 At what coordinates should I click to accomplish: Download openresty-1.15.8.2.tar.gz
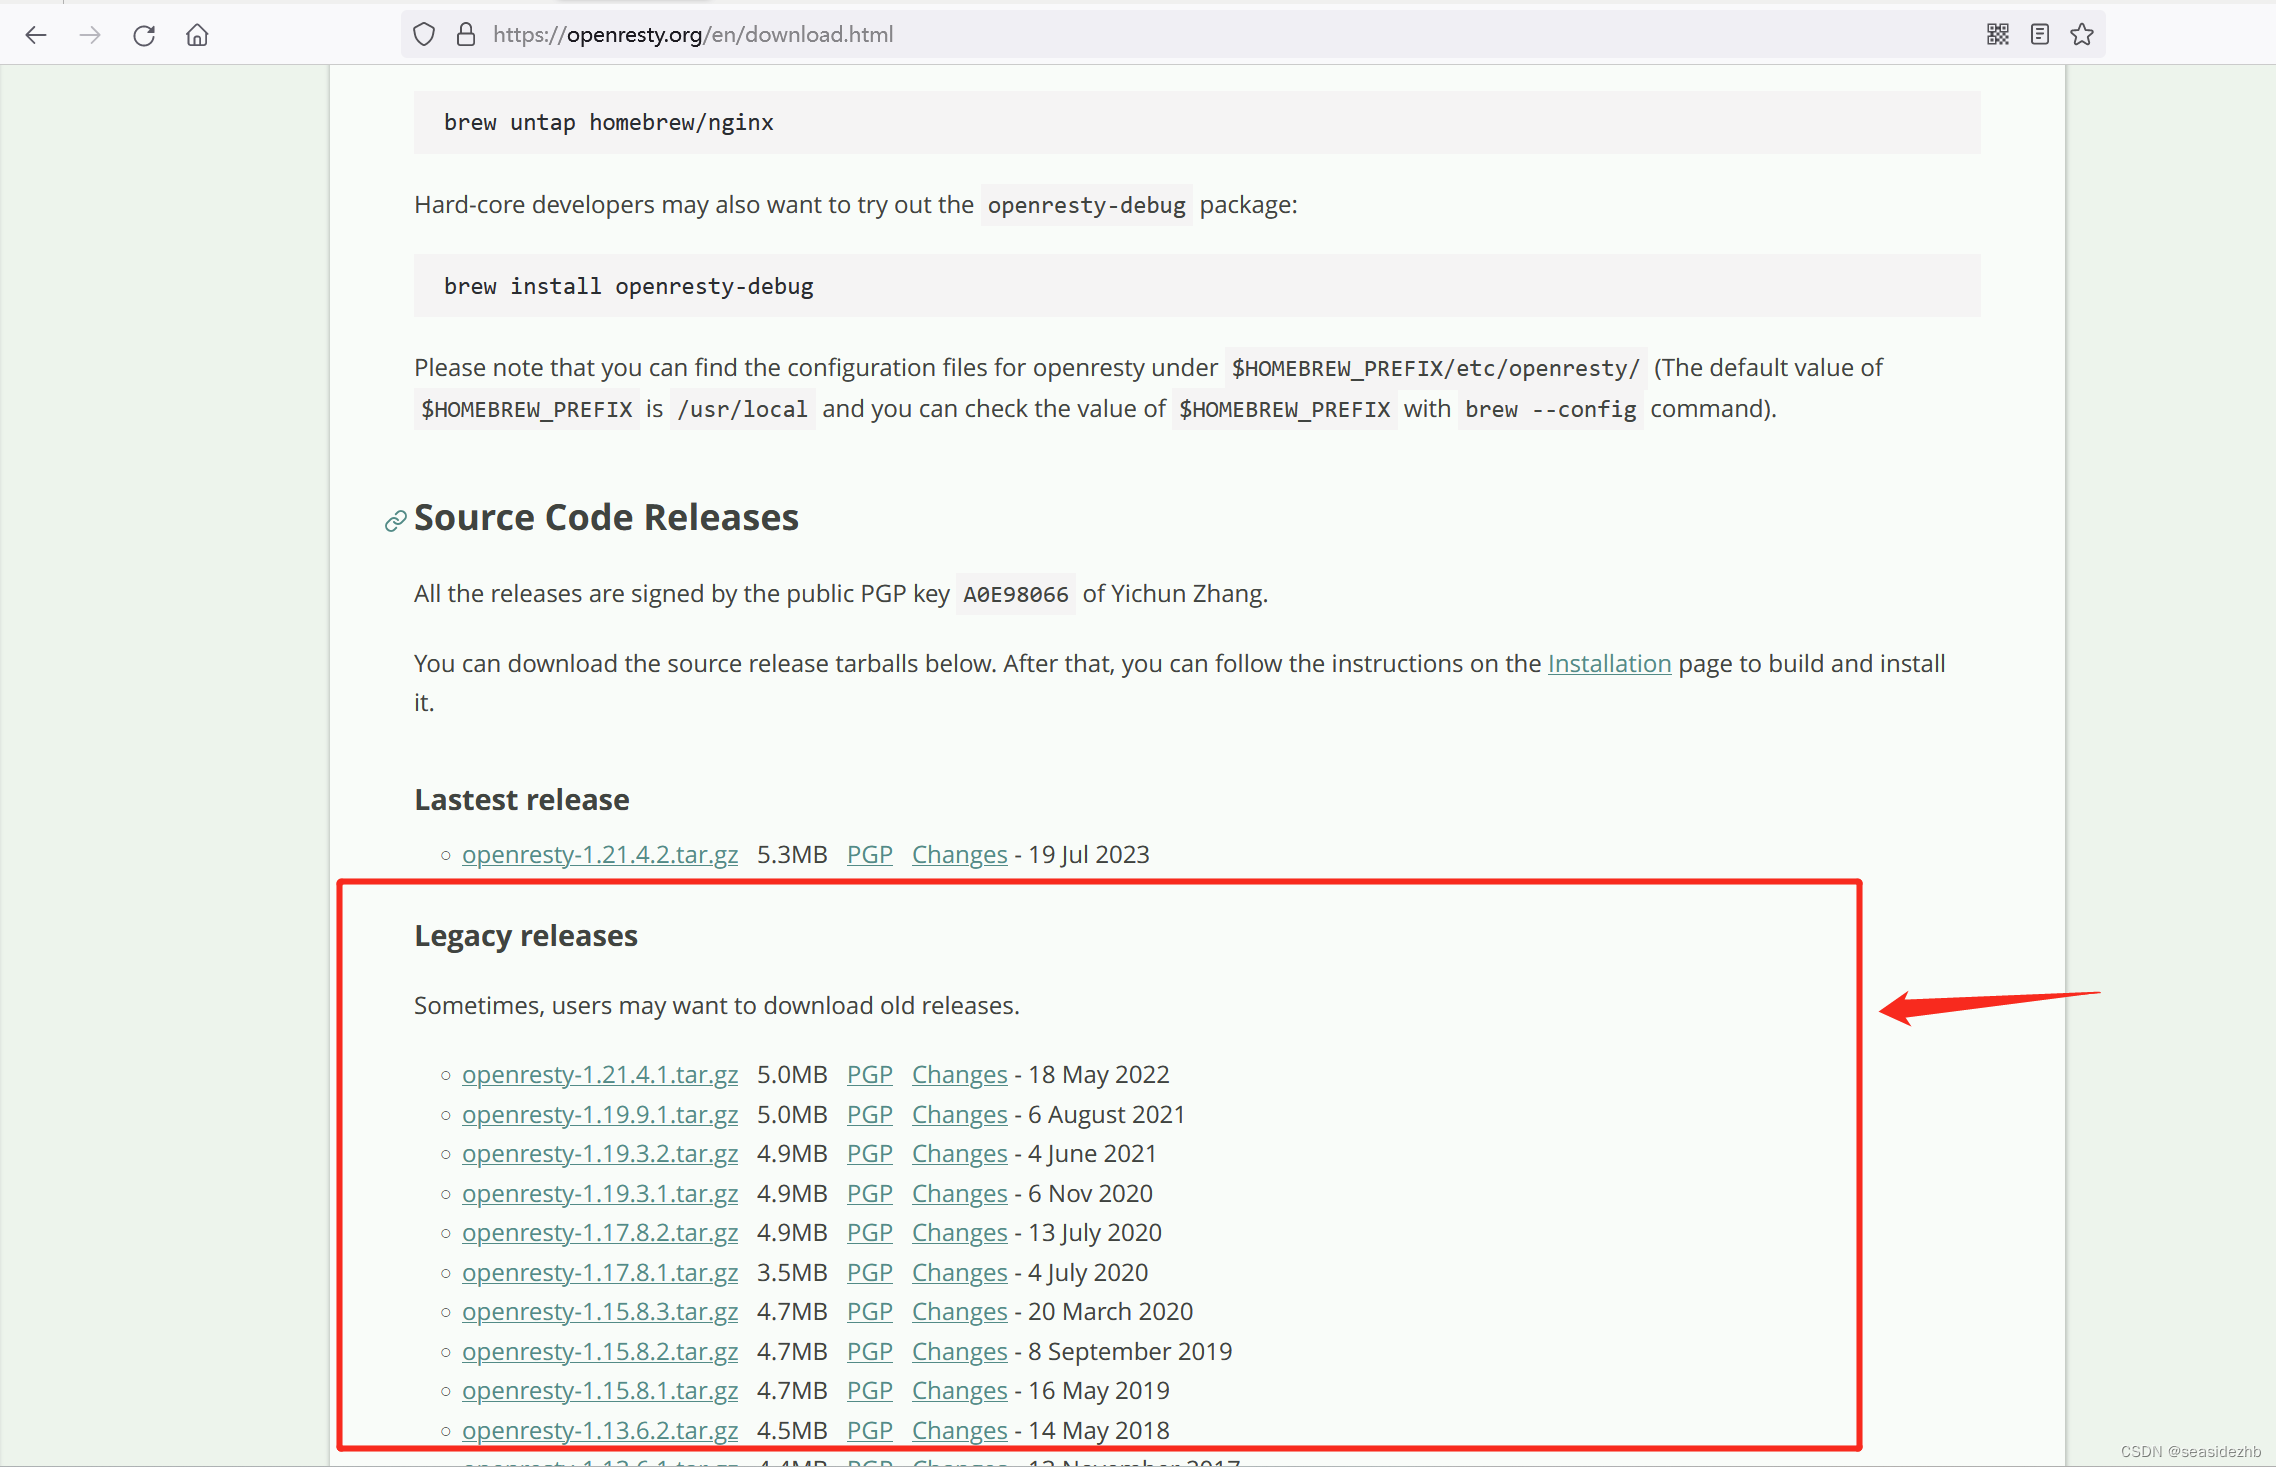point(600,1352)
